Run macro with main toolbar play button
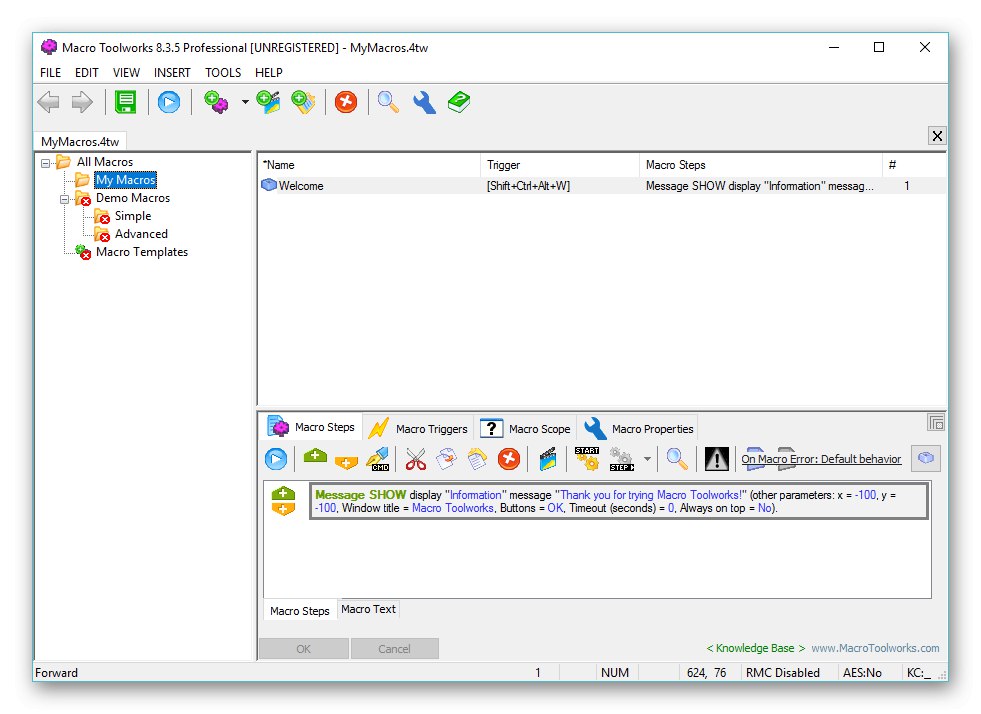This screenshot has height=714, width=981. pos(169,102)
